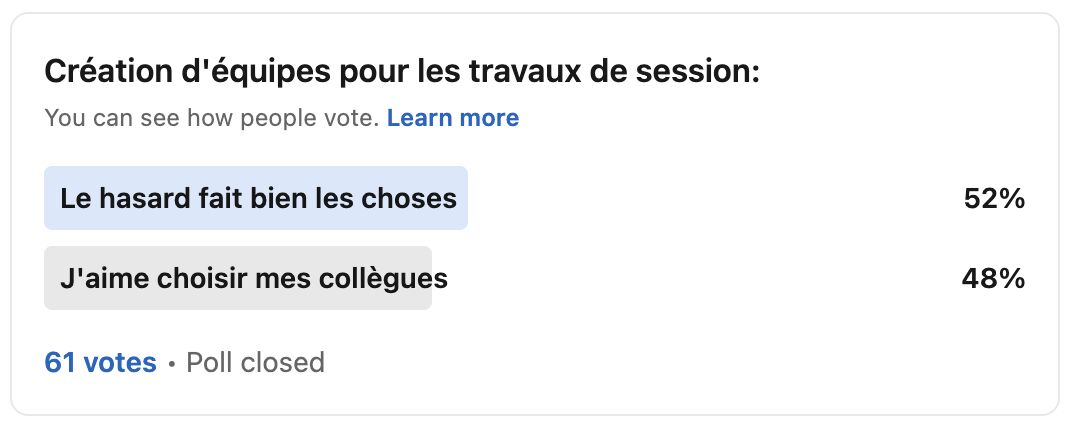Open the Learn more link
The height and width of the screenshot is (424, 1072).
click(x=453, y=118)
